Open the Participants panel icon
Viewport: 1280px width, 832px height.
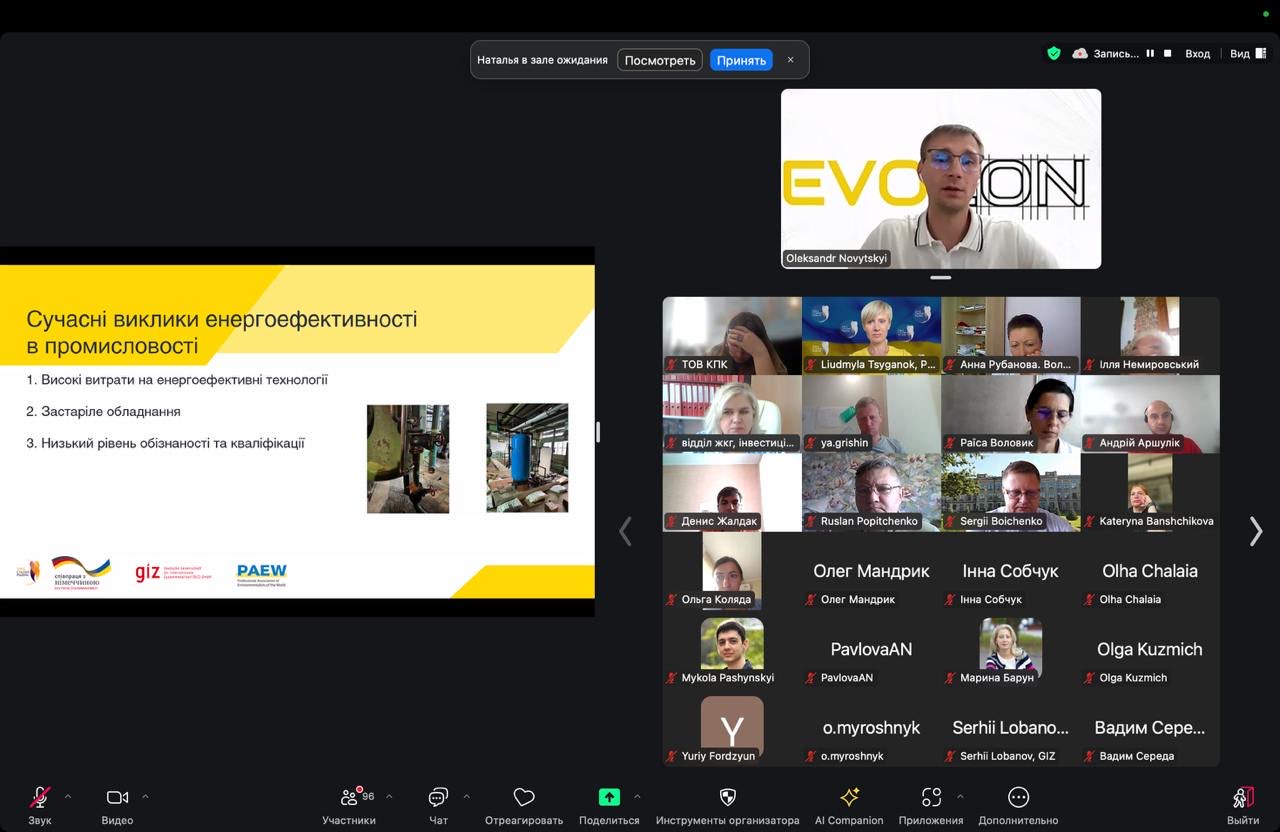pos(349,798)
